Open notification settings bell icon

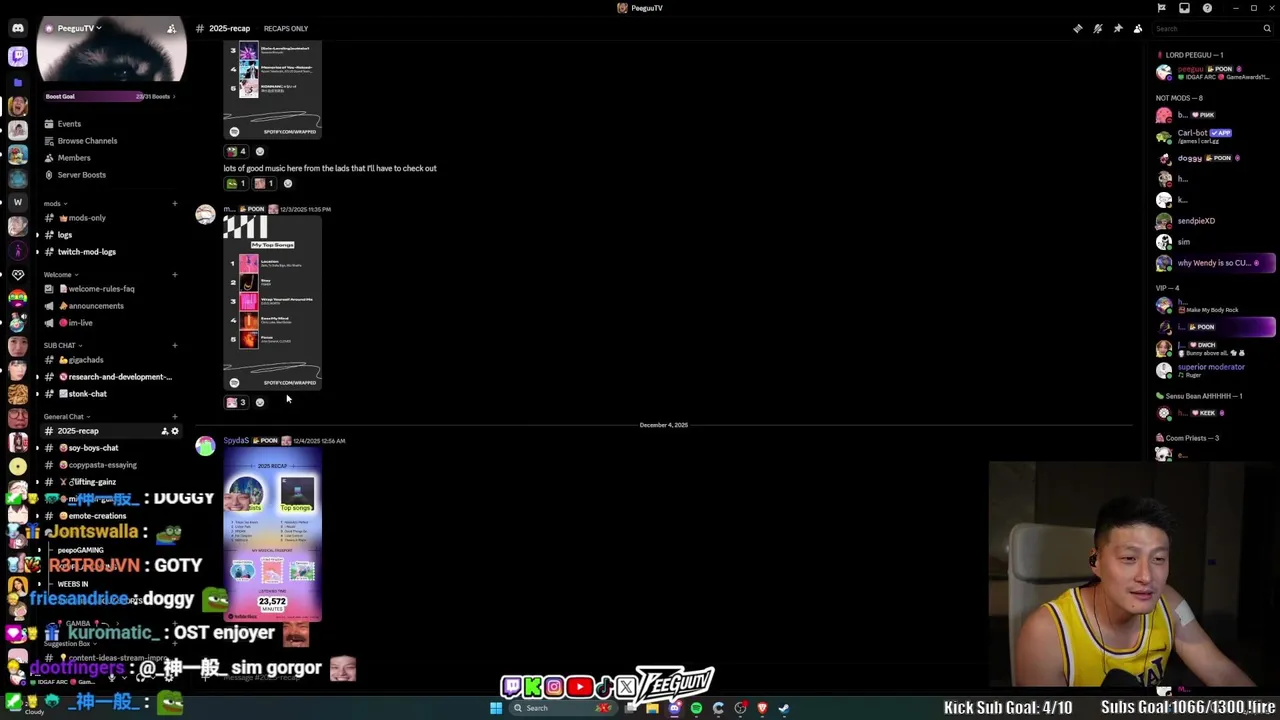coord(1097,28)
